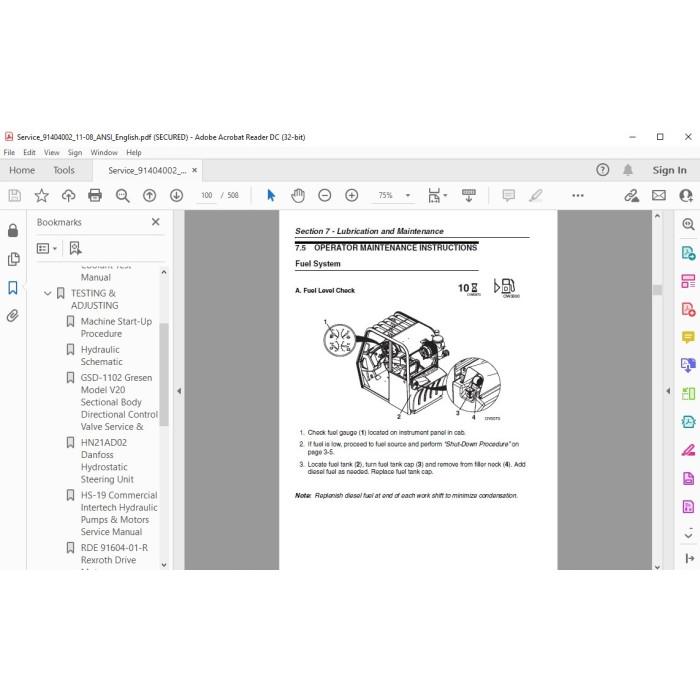Click the share link icon
This screenshot has height=700, width=700.
[x=631, y=196]
